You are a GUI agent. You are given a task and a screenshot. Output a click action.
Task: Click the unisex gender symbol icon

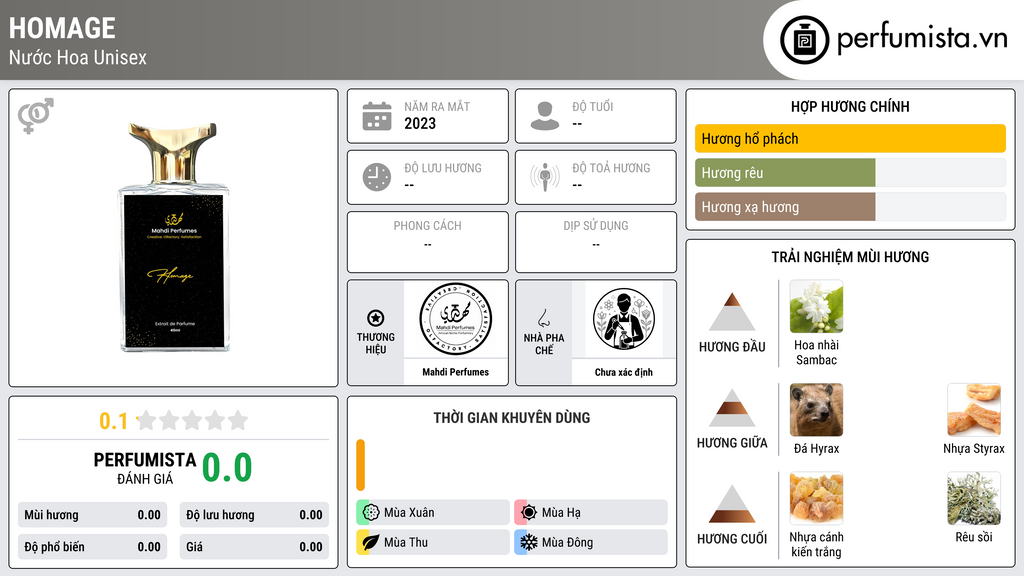36,116
